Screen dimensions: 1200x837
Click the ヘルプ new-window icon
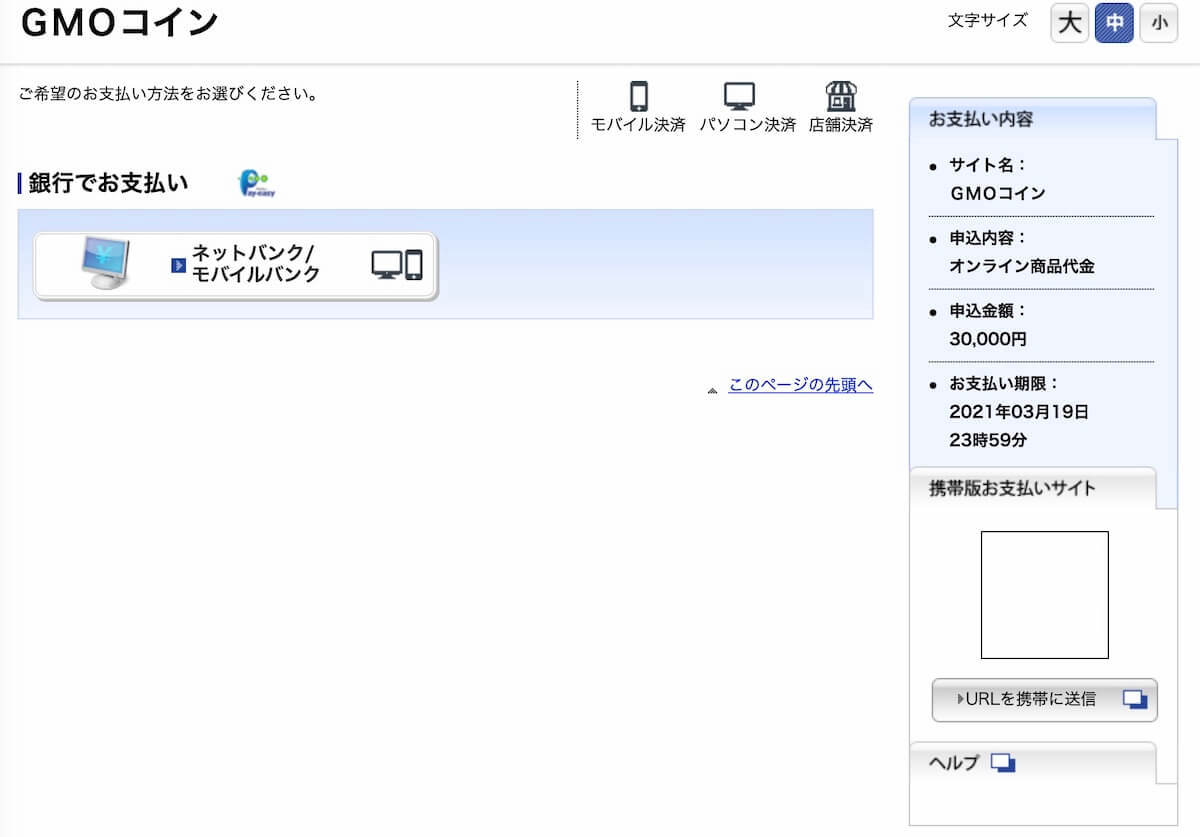[x=1003, y=764]
